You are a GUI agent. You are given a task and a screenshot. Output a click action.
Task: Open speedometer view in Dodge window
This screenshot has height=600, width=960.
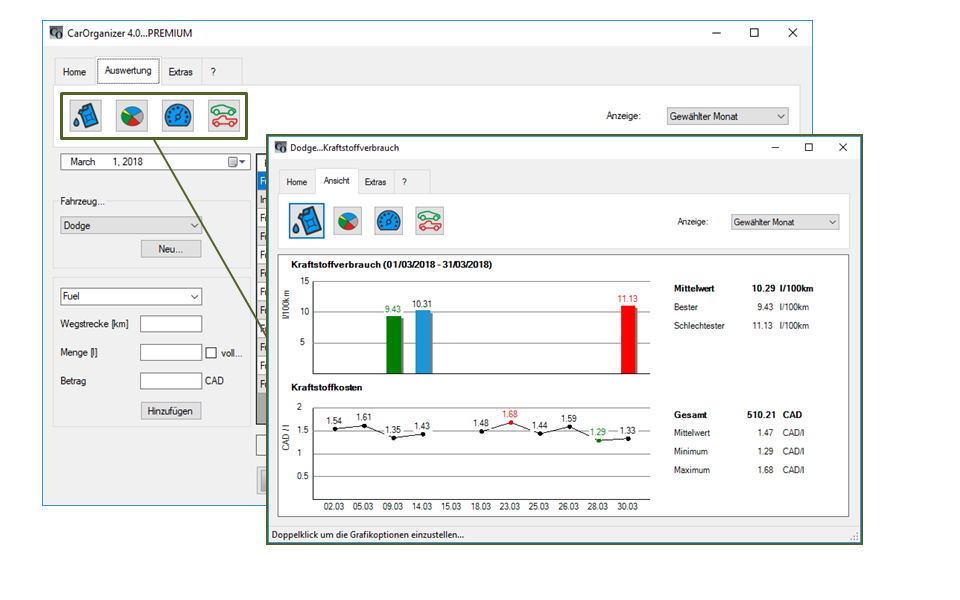(388, 221)
